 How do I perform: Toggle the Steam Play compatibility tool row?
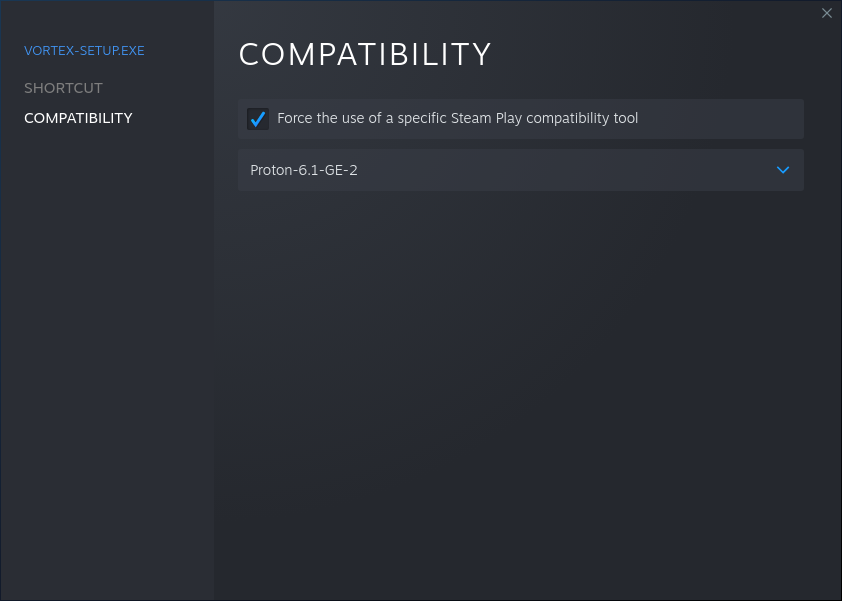(x=520, y=119)
